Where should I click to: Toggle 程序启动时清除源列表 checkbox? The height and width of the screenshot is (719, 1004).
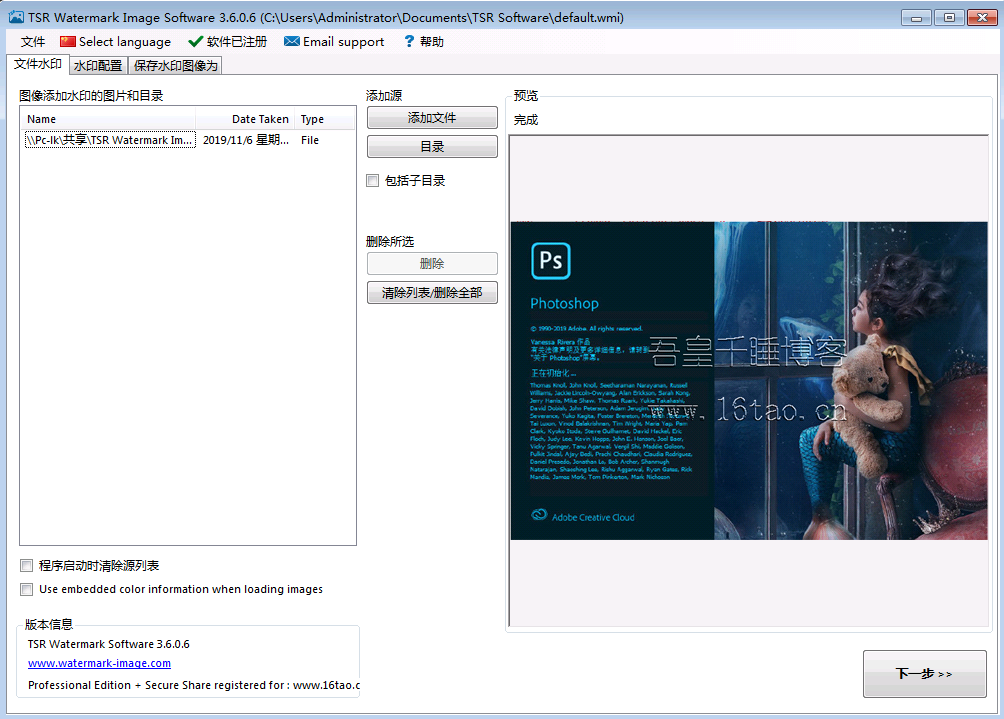[27, 566]
